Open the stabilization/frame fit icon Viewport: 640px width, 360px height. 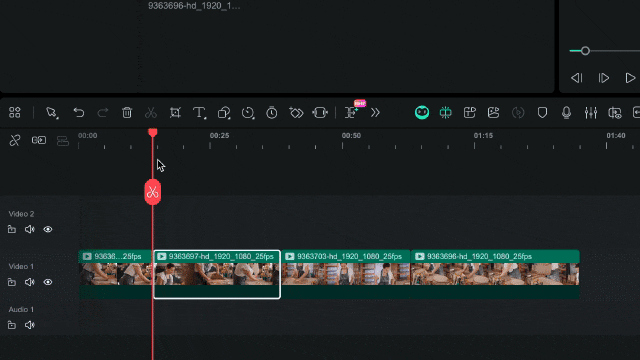coord(320,112)
